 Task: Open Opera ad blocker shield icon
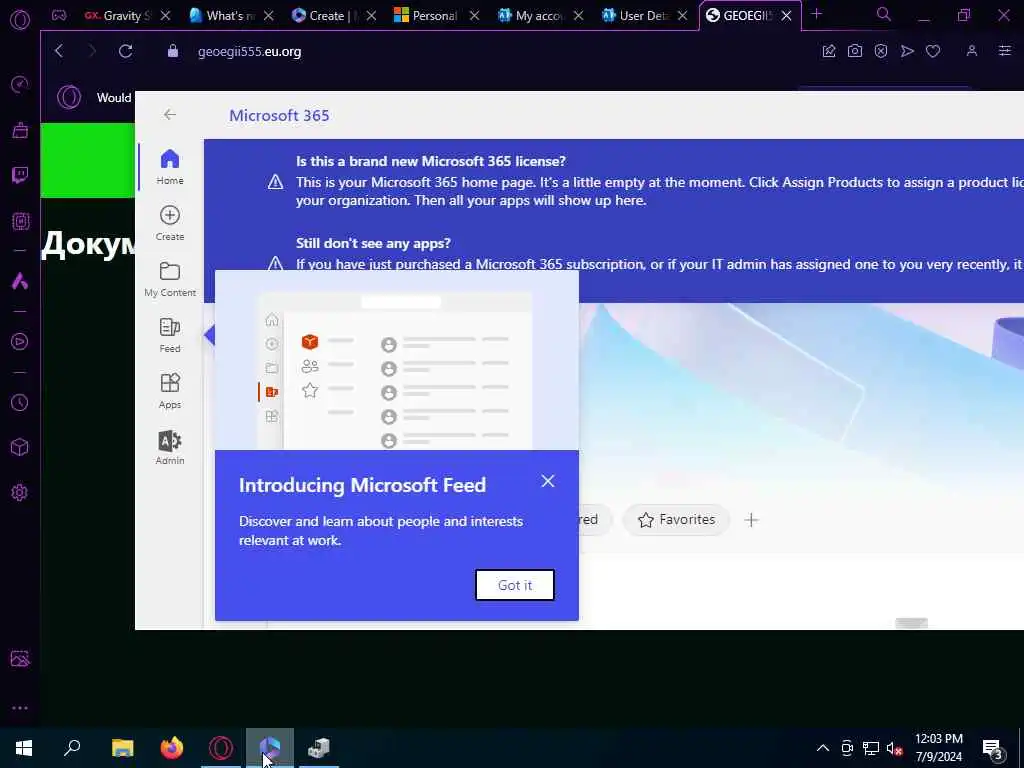pos(881,51)
